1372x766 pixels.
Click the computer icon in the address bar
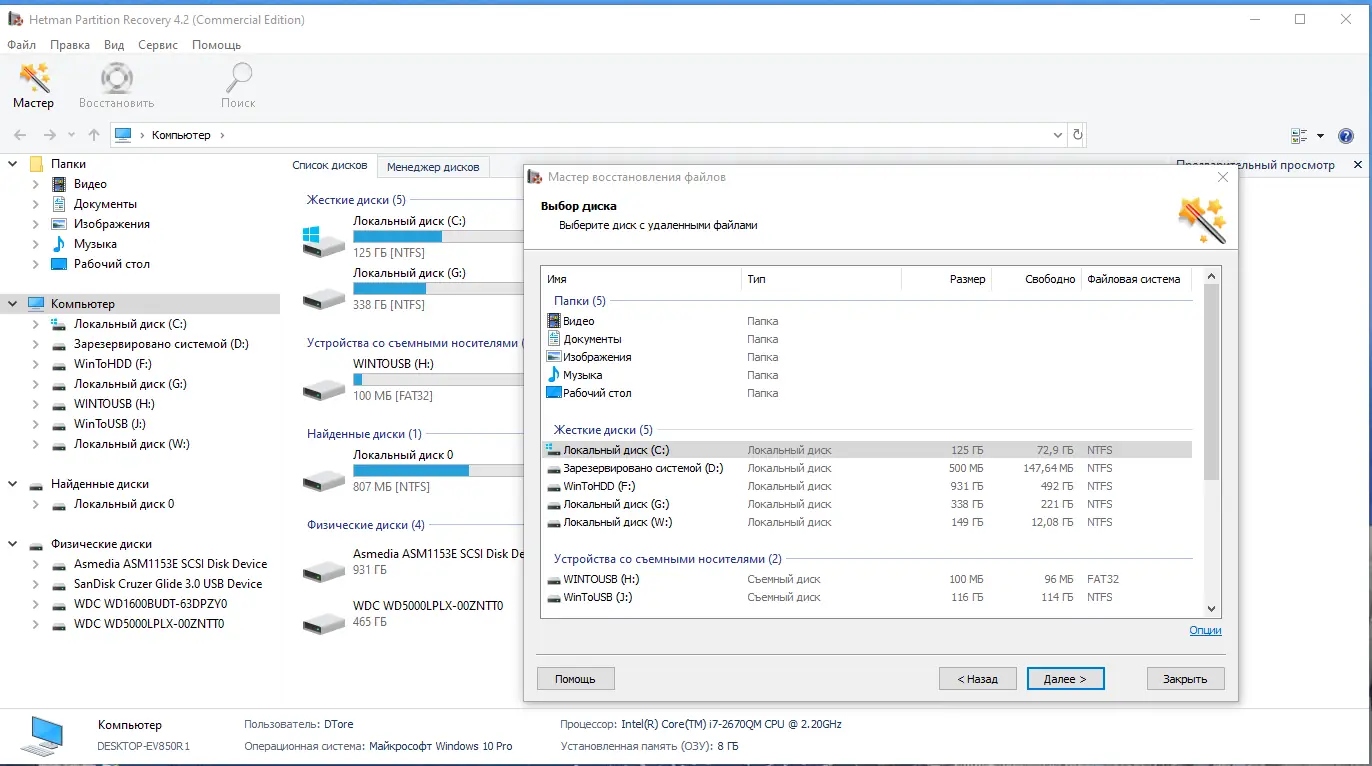pyautogui.click(x=123, y=135)
